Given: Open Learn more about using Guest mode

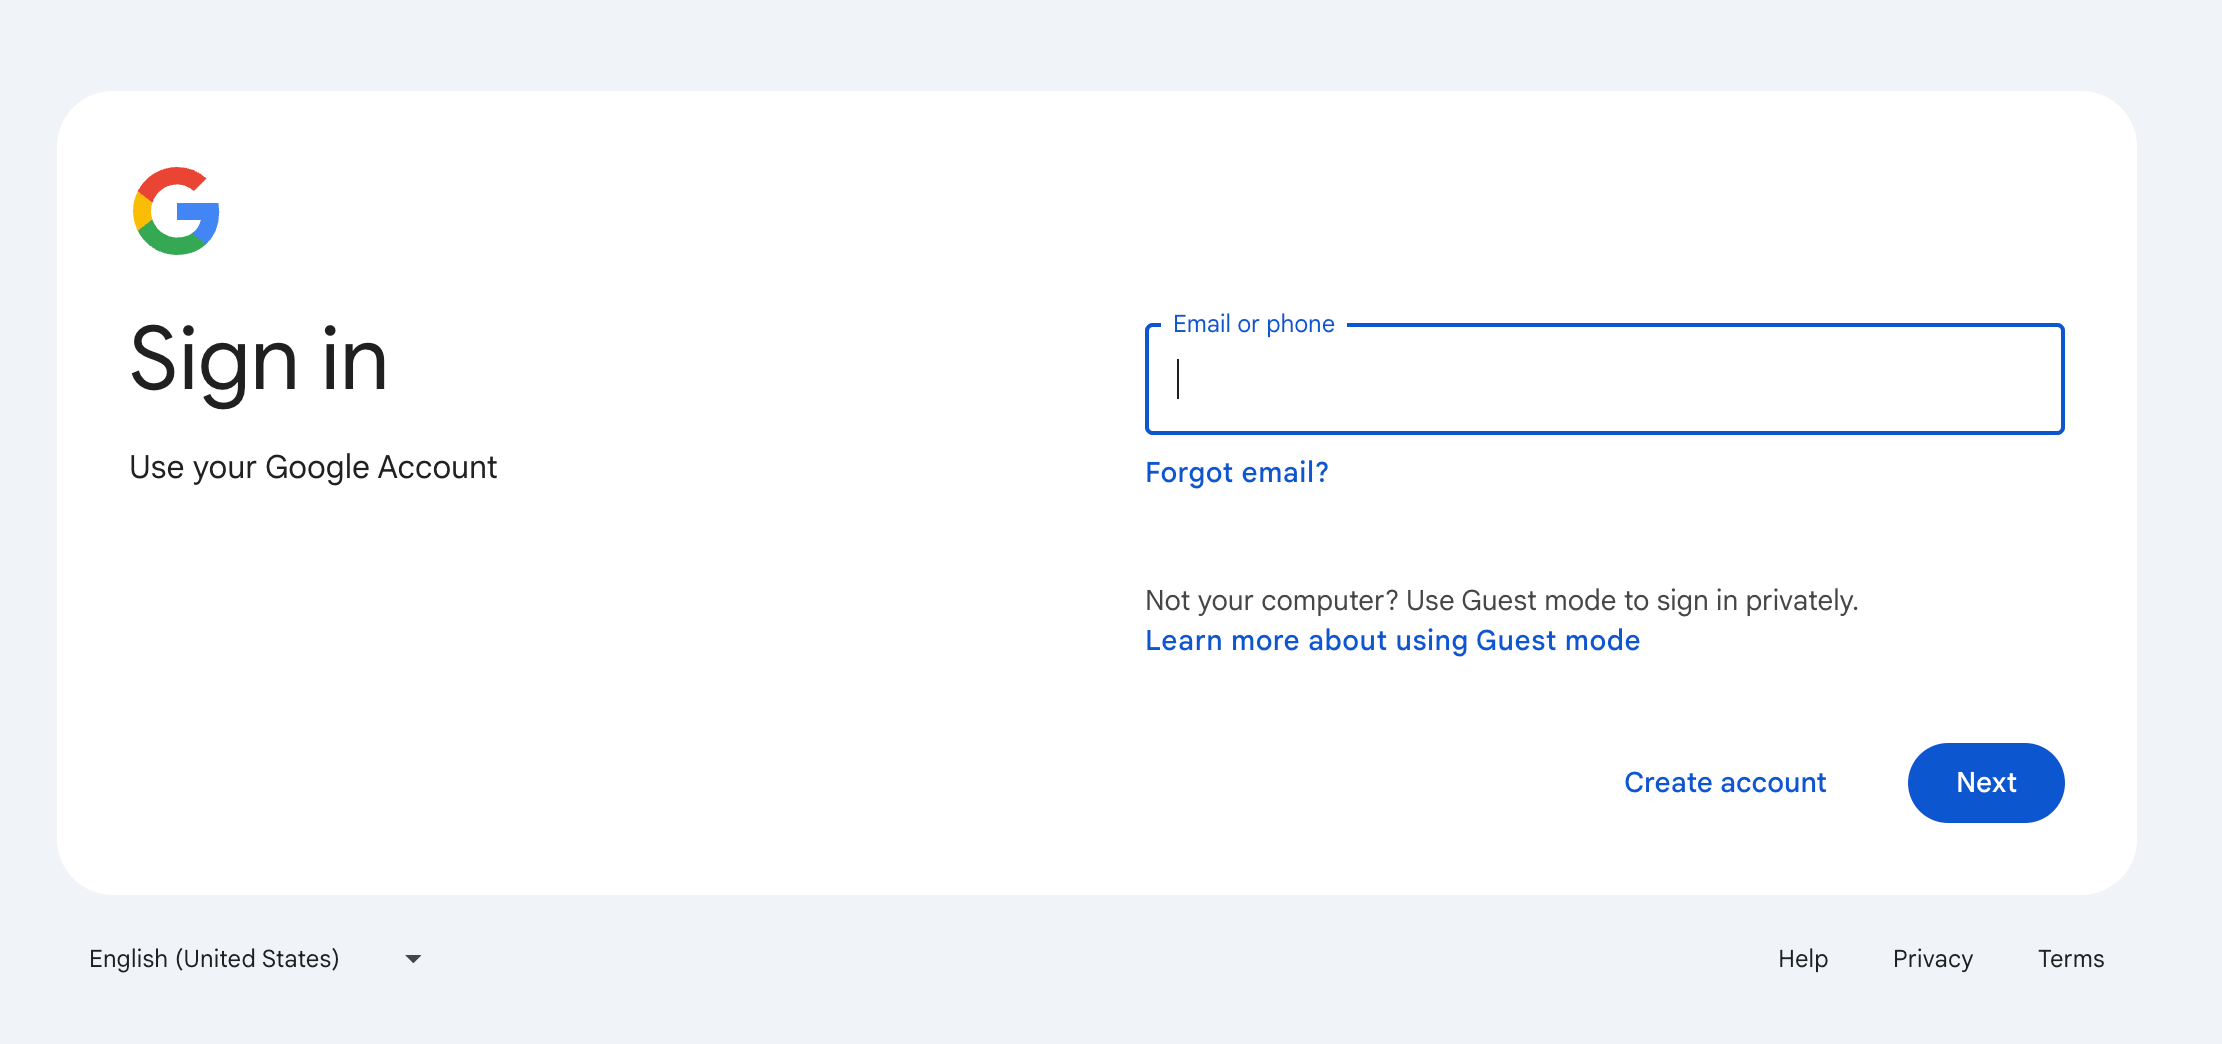Looking at the screenshot, I should pos(1391,640).
